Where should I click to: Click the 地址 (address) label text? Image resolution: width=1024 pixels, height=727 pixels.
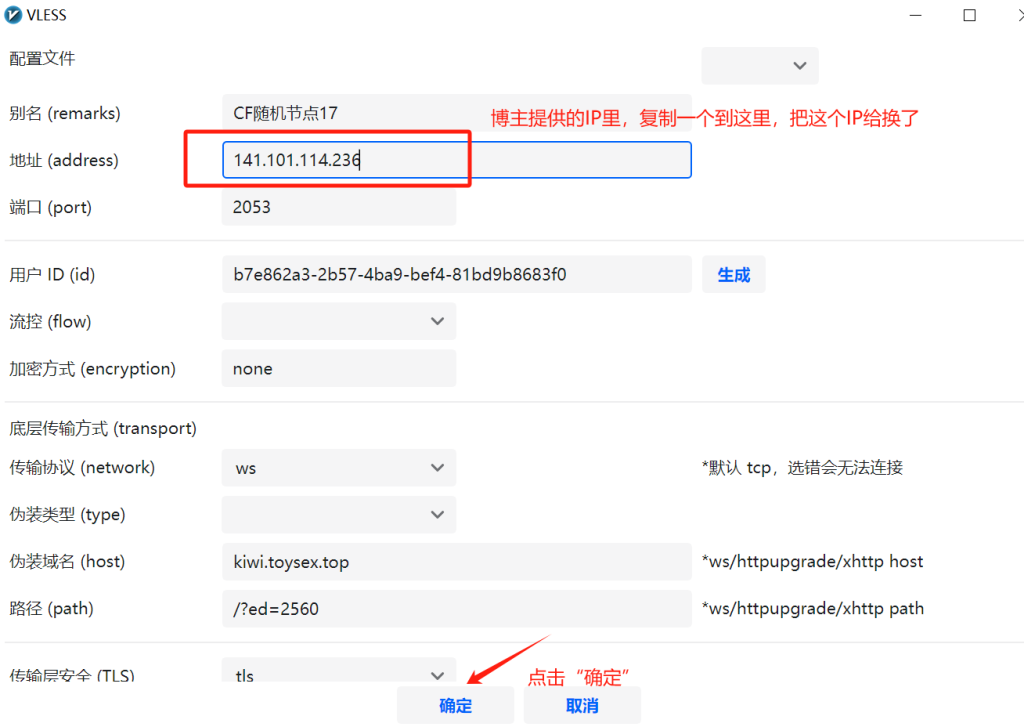(x=64, y=160)
